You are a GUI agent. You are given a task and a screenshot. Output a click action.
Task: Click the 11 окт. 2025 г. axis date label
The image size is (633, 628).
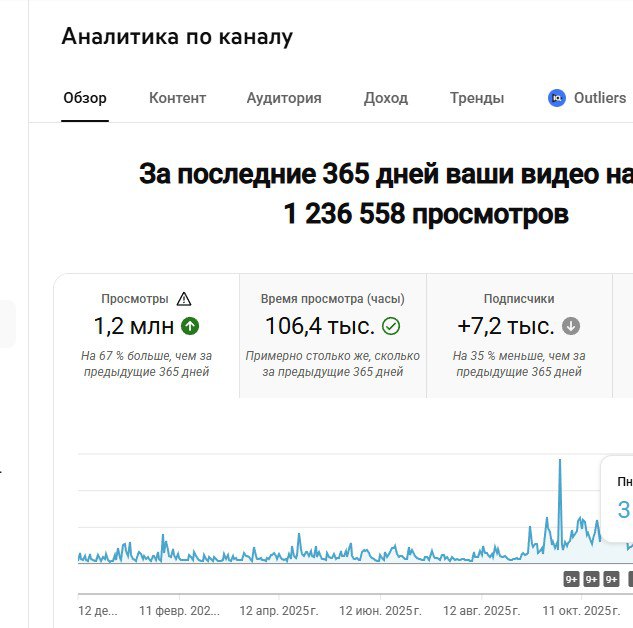point(581,609)
